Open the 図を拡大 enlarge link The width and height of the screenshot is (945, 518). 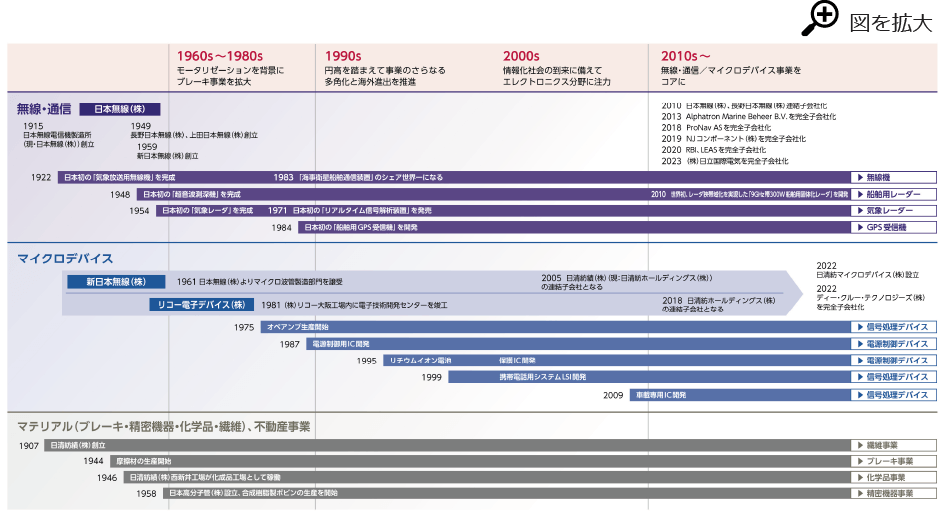(x=890, y=23)
